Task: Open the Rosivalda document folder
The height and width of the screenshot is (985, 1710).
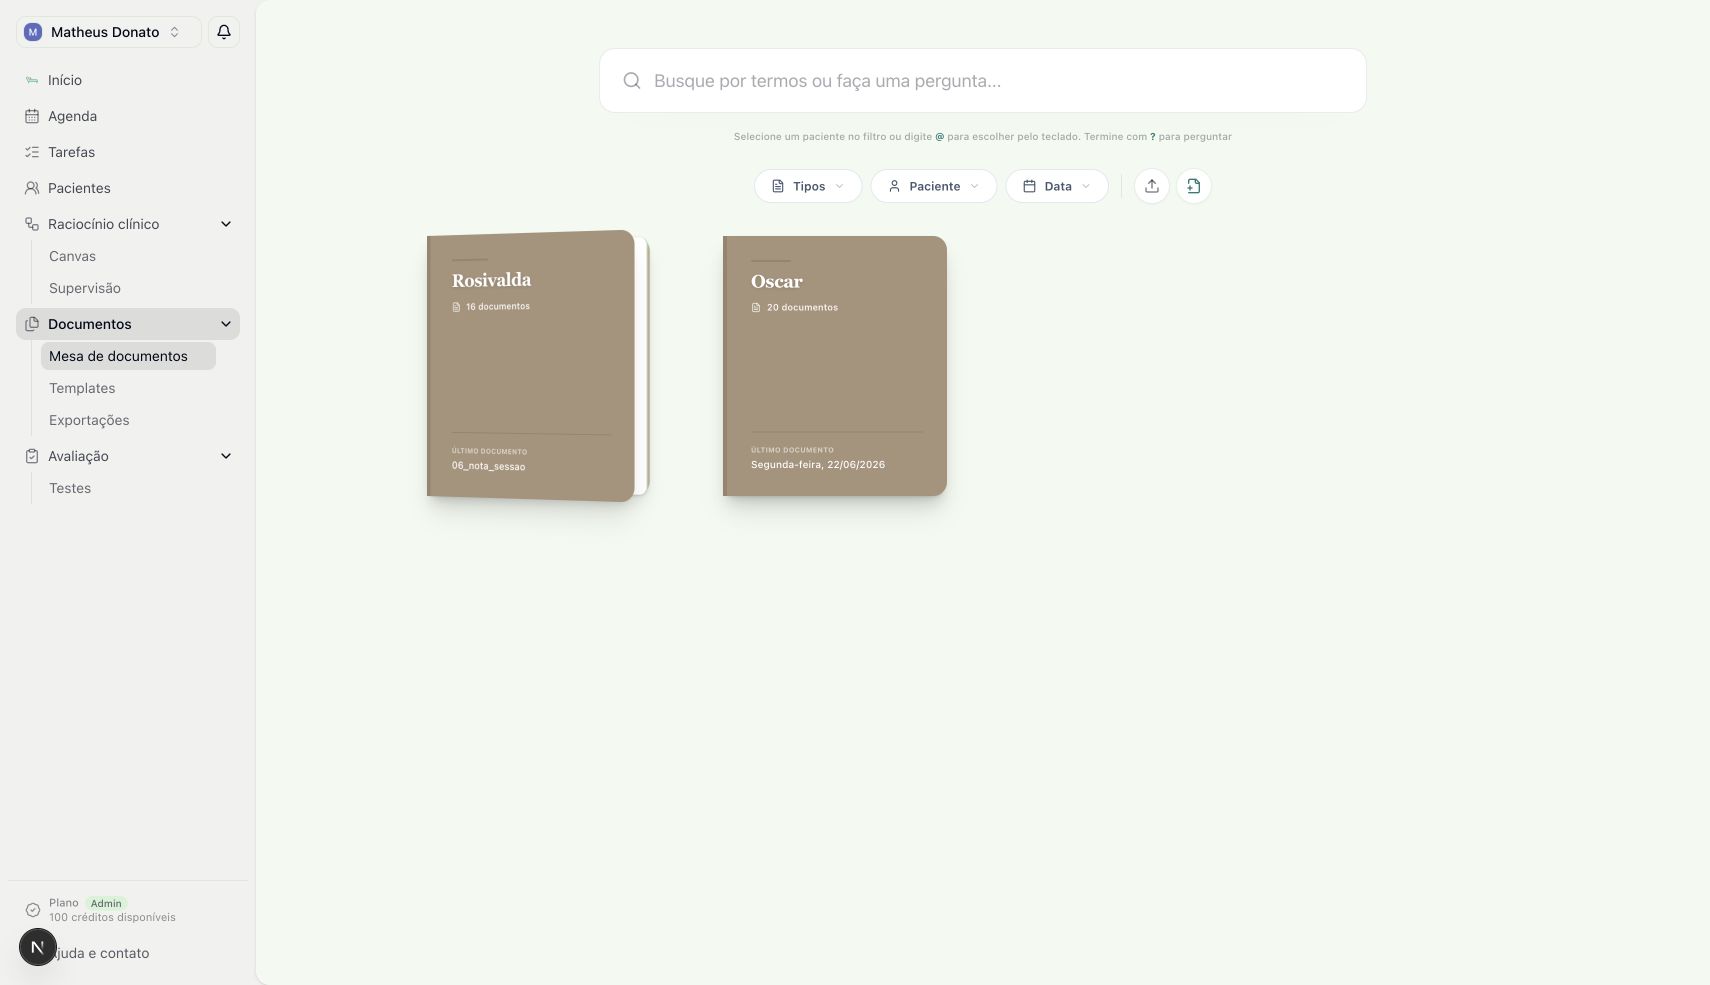Action: 538,366
